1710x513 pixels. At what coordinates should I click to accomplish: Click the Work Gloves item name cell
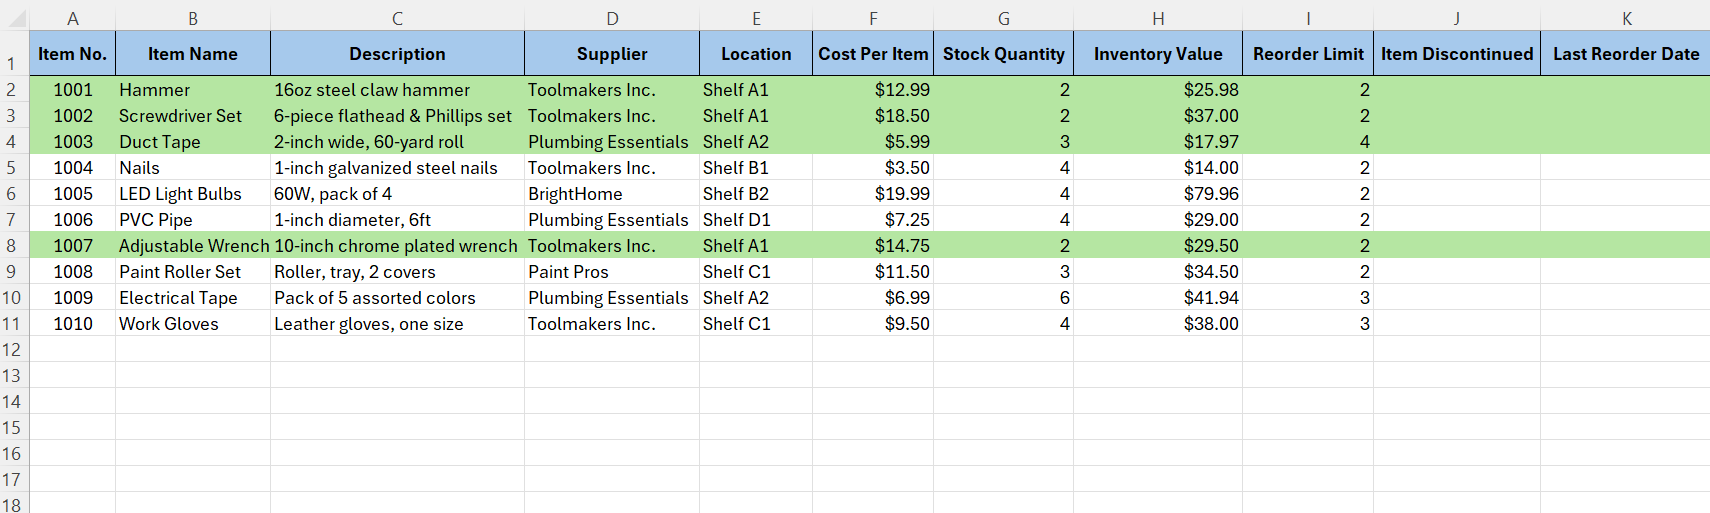coord(192,324)
